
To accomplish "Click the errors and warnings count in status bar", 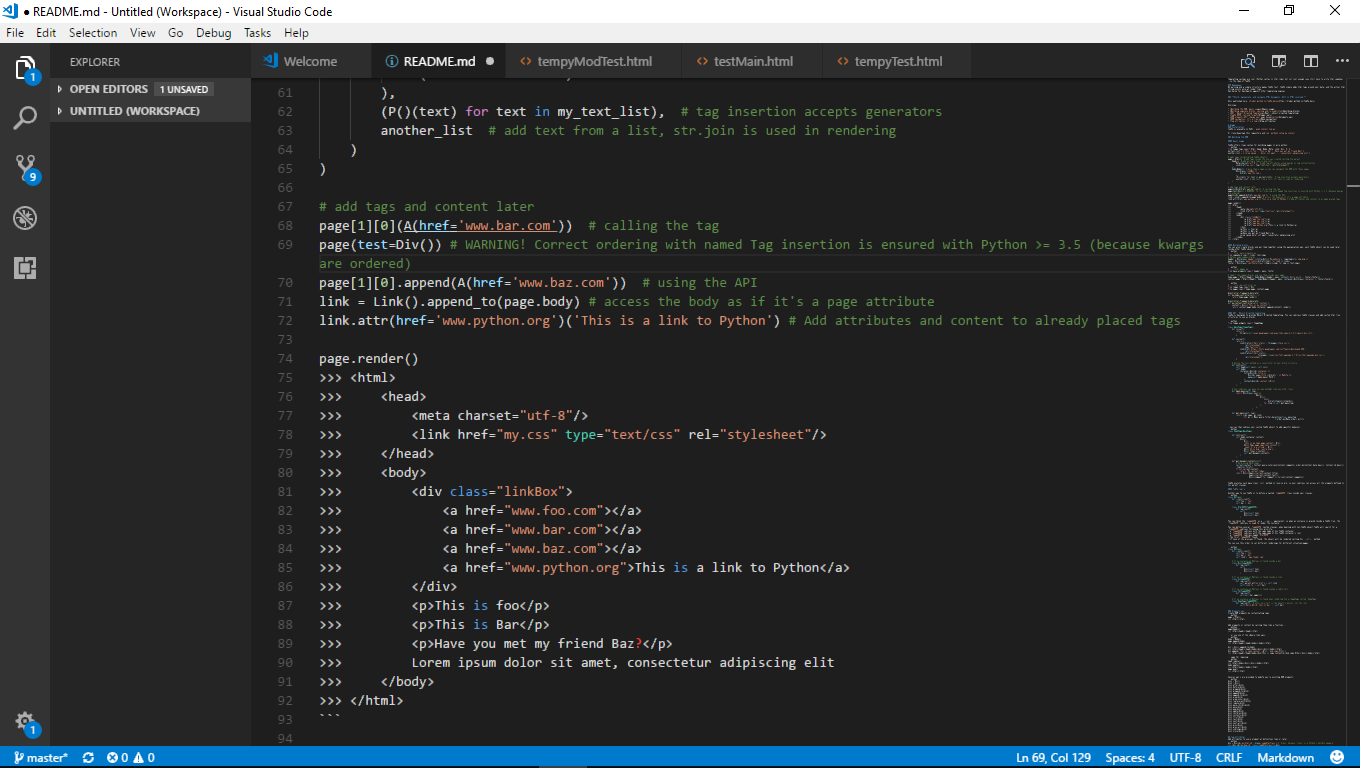I will pyautogui.click(x=130, y=758).
